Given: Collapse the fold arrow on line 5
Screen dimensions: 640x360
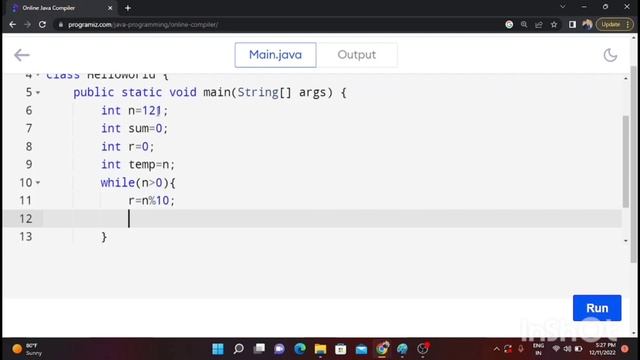Looking at the screenshot, I should [x=38, y=93].
